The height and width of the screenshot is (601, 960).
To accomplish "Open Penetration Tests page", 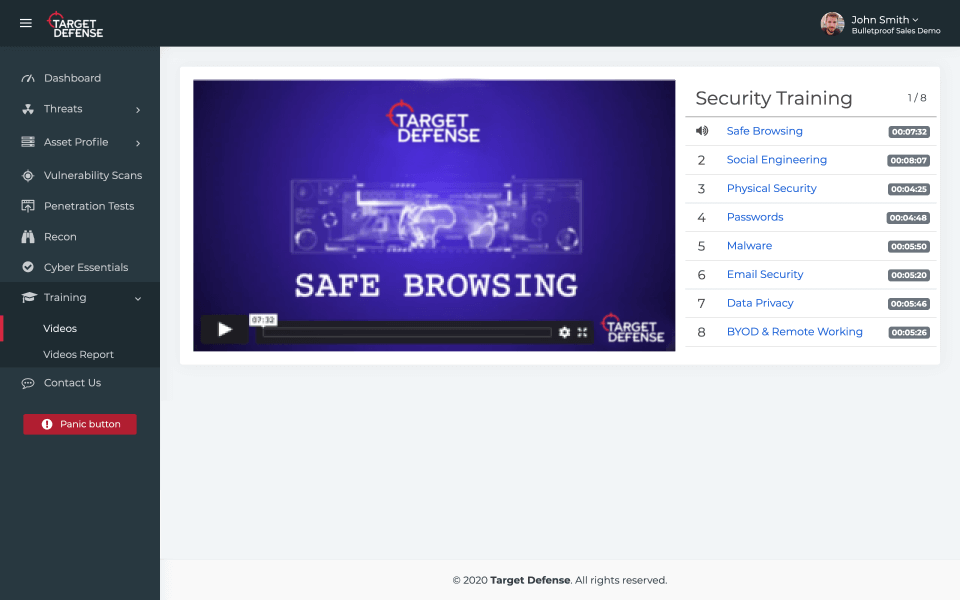I will pos(89,206).
